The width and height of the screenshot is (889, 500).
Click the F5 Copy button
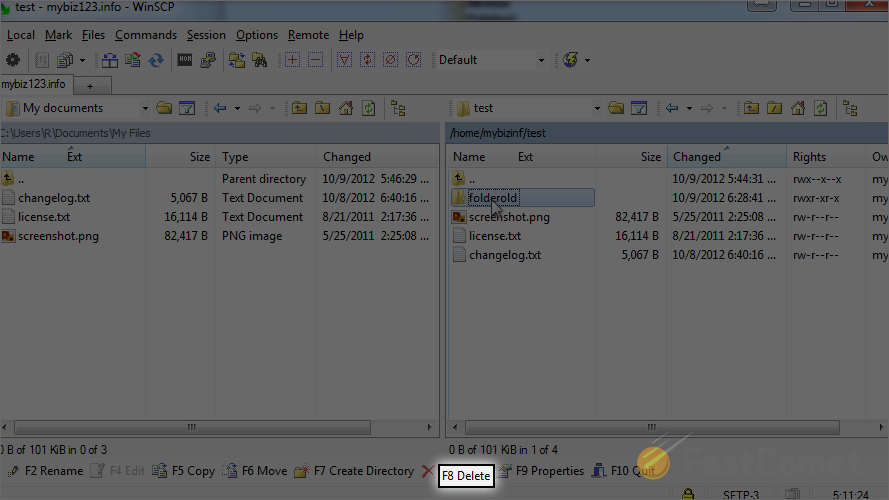point(184,471)
